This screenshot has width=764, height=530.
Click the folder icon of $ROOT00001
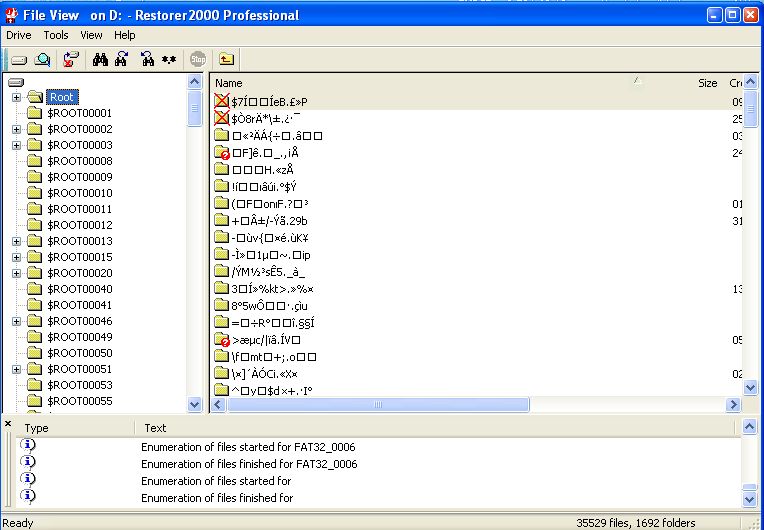coord(35,113)
